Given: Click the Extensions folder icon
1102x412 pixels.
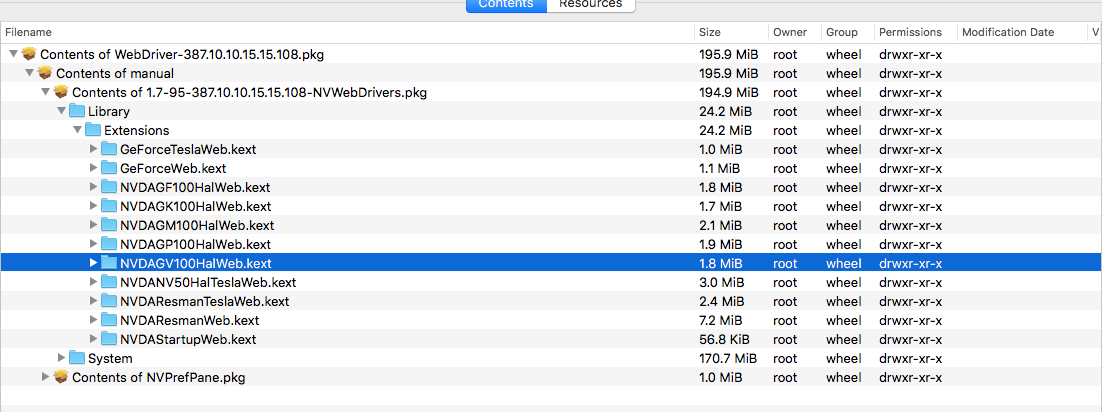Looking at the screenshot, I should tap(93, 130).
